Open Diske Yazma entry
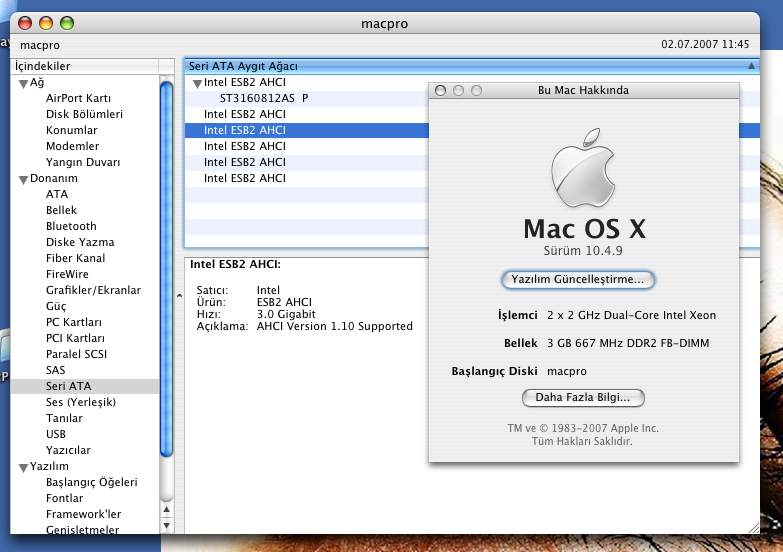Viewport: 783px width, 552px height. pos(80,242)
